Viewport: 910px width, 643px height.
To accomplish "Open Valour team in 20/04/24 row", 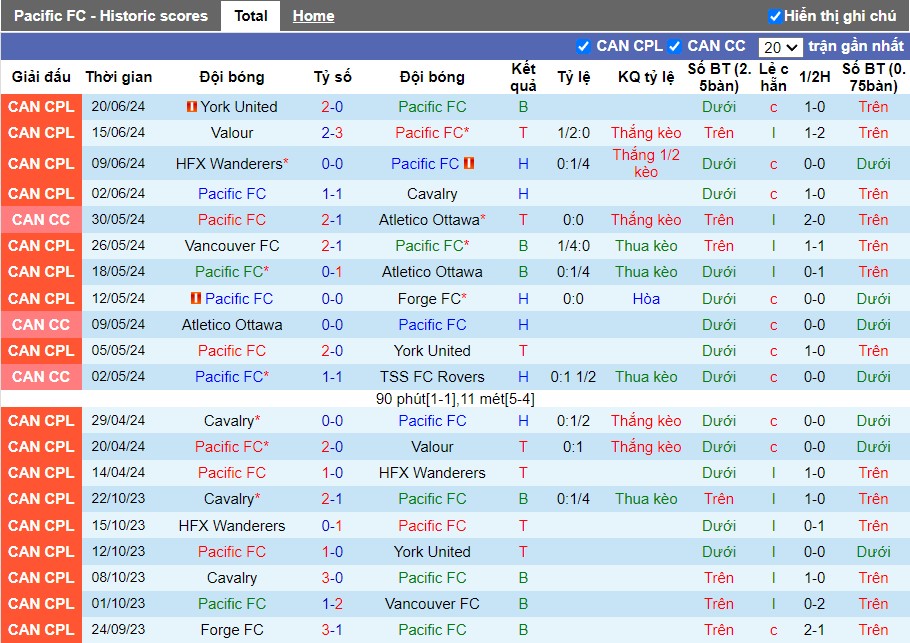I will coord(432,447).
